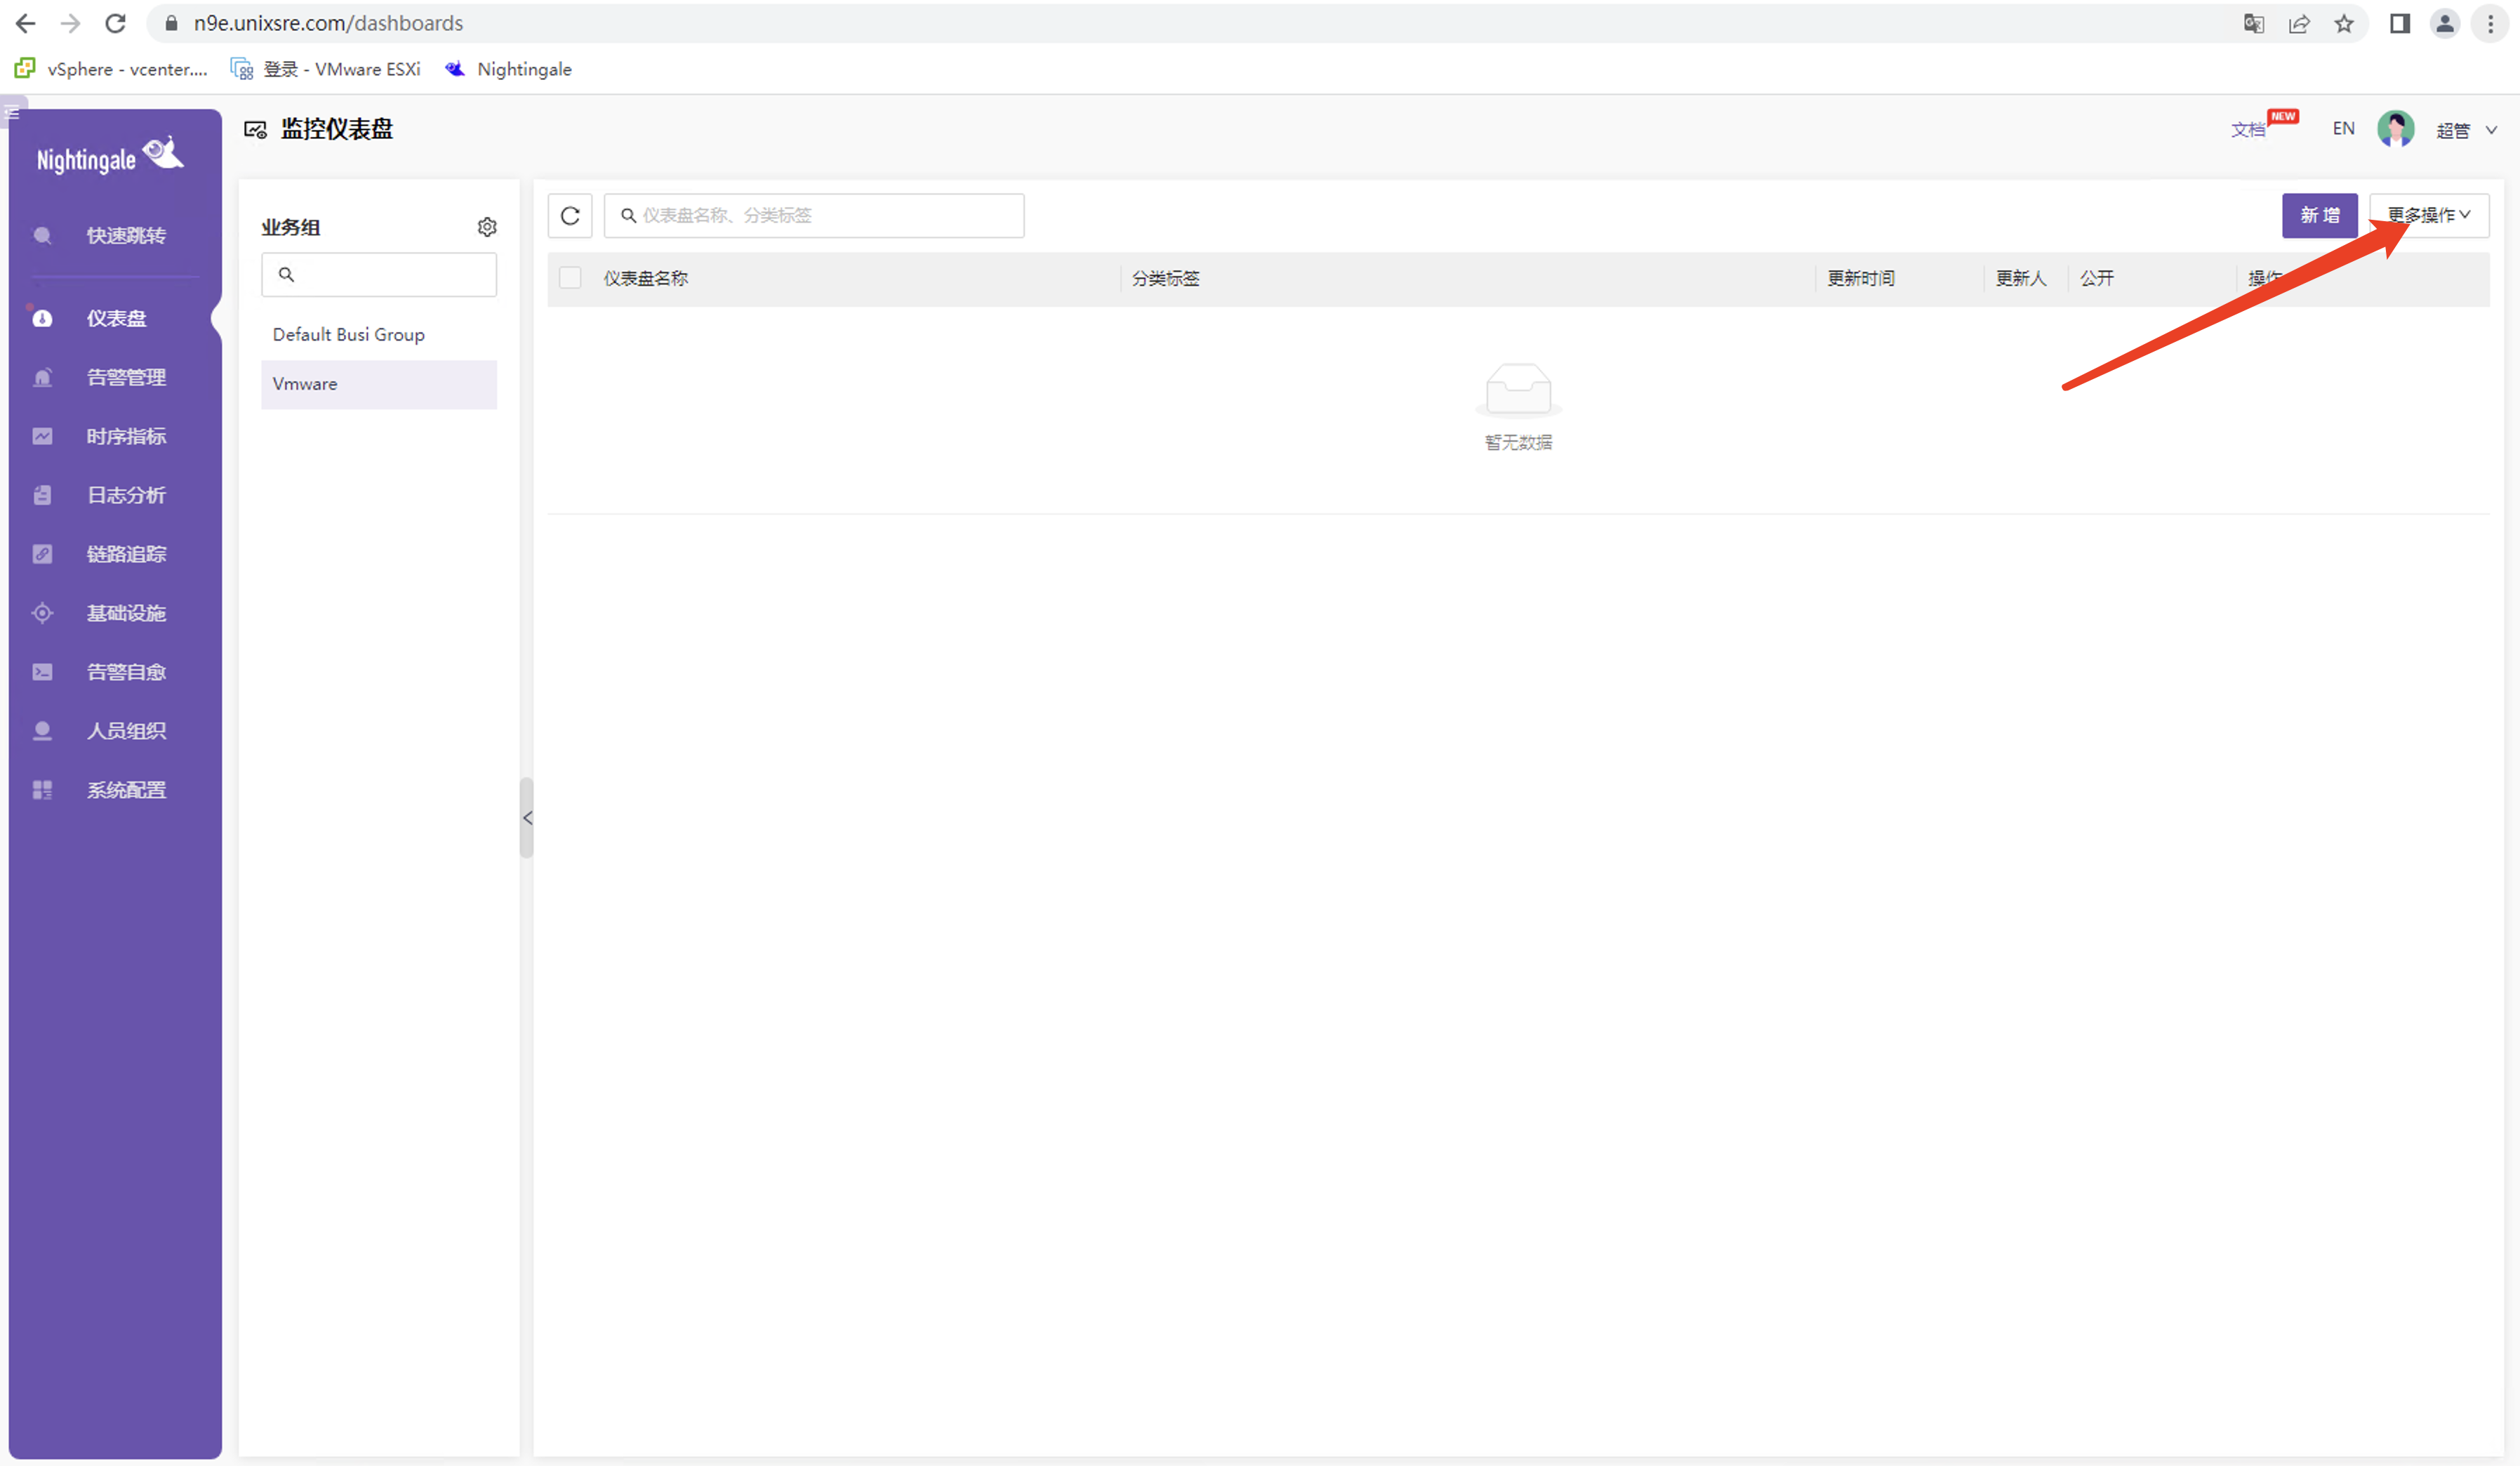
Task: Click the Nightingale logo
Action: (x=110, y=156)
